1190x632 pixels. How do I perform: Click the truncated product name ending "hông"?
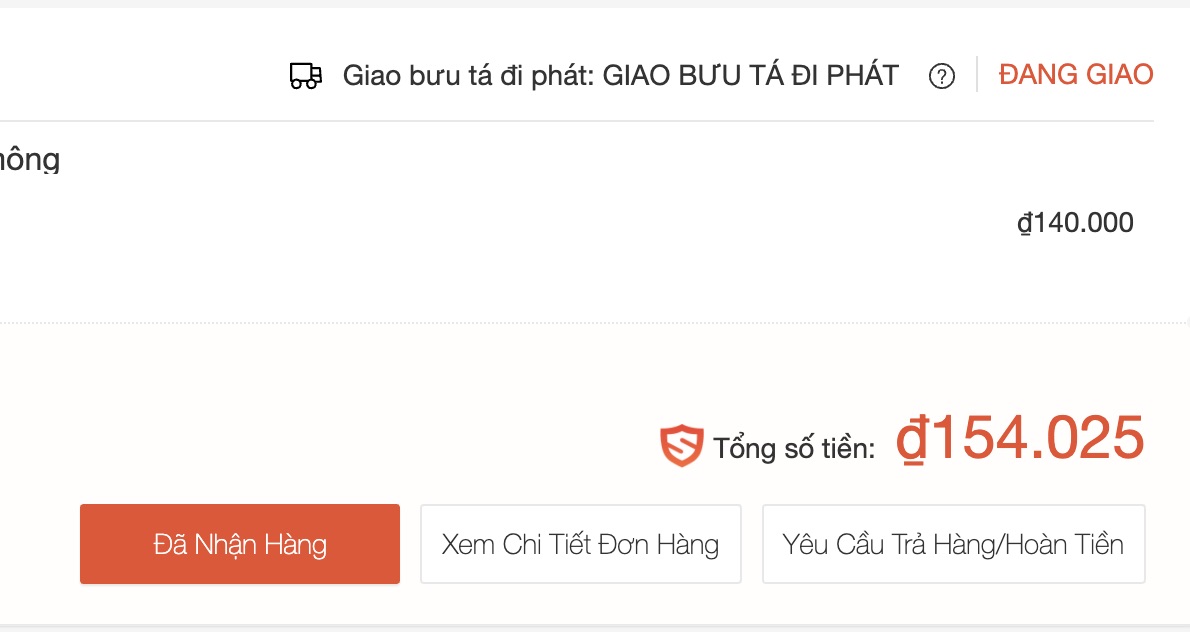tap(30, 159)
